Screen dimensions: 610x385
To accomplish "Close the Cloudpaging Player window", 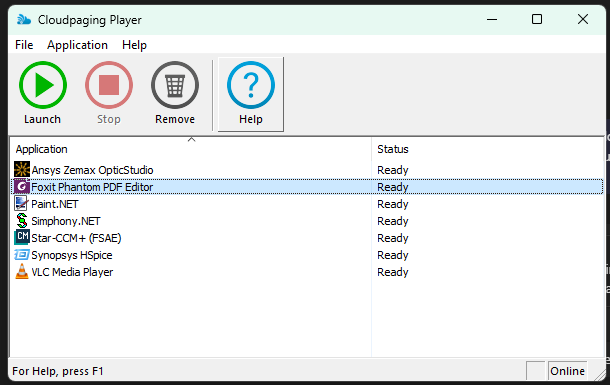I will click(x=583, y=19).
